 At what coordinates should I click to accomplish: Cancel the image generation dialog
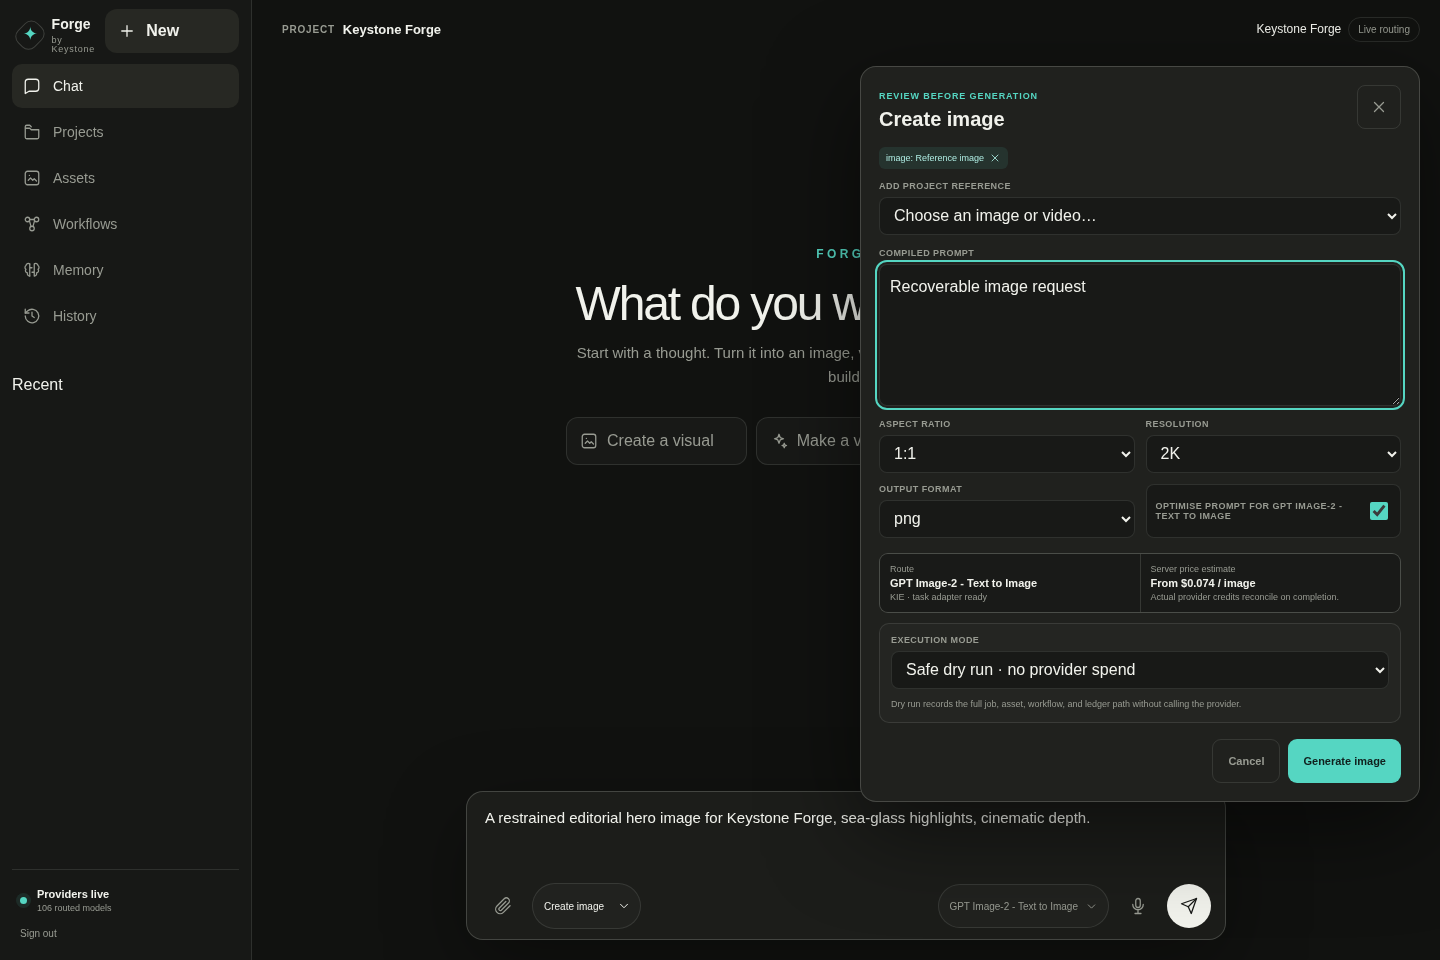coord(1245,761)
